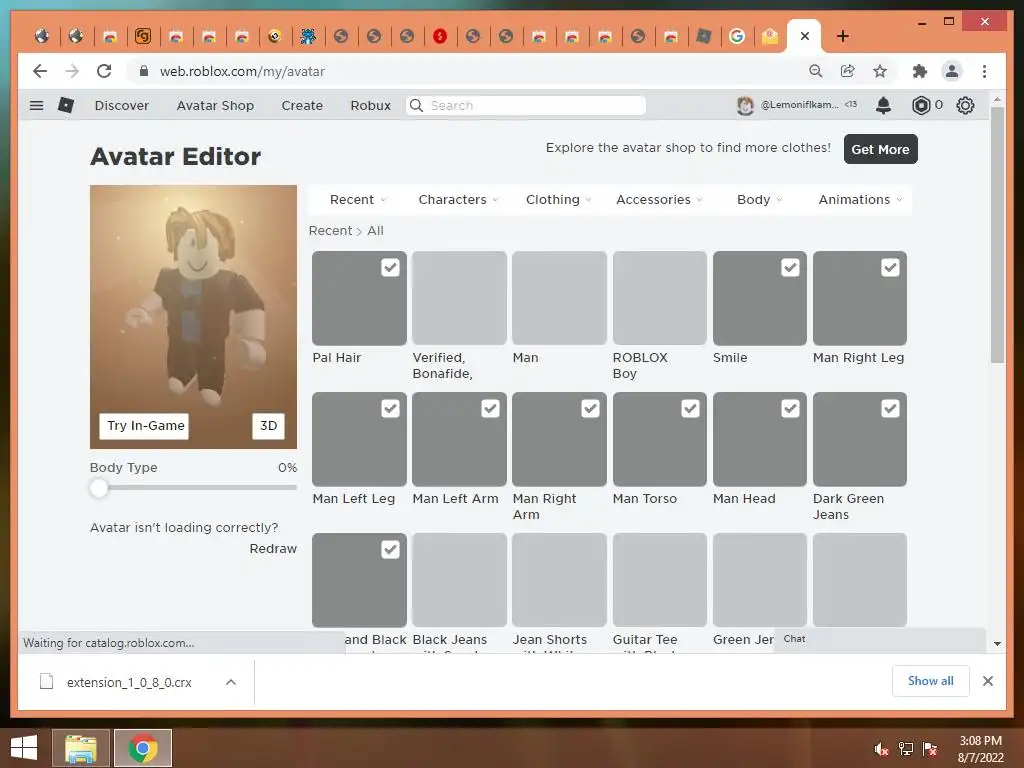Uncheck the Pal Hair item

[390, 268]
